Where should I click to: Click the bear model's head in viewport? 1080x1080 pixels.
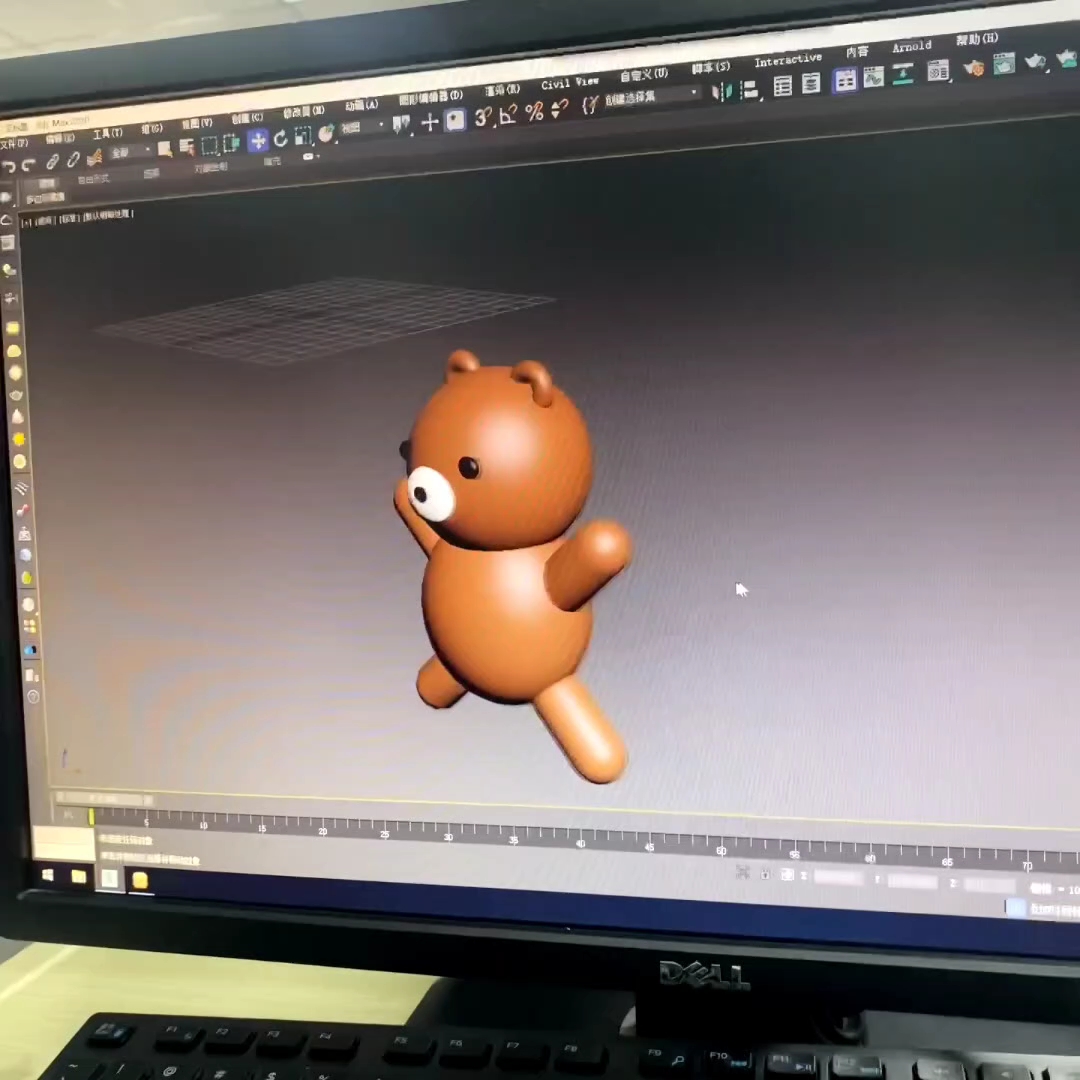(501, 458)
